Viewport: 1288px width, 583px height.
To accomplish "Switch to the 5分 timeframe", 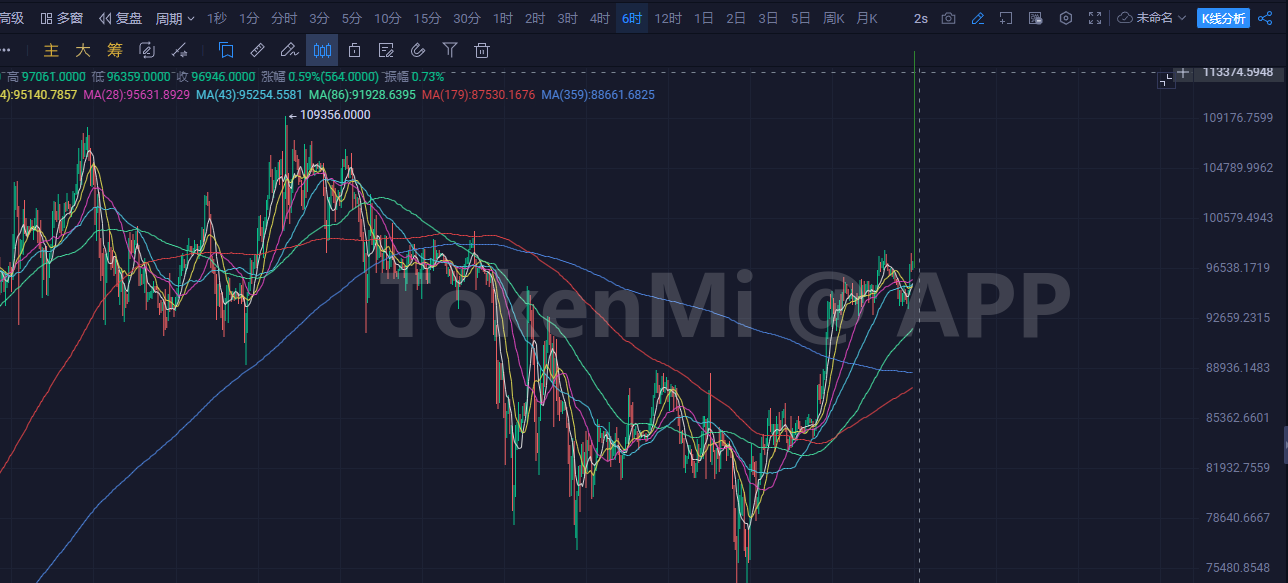I will [x=351, y=18].
